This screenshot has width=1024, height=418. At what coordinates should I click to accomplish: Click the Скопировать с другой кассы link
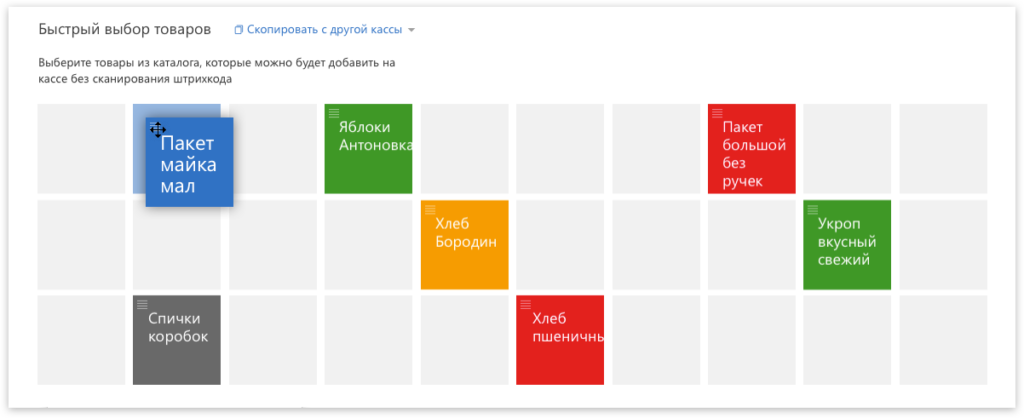324,30
